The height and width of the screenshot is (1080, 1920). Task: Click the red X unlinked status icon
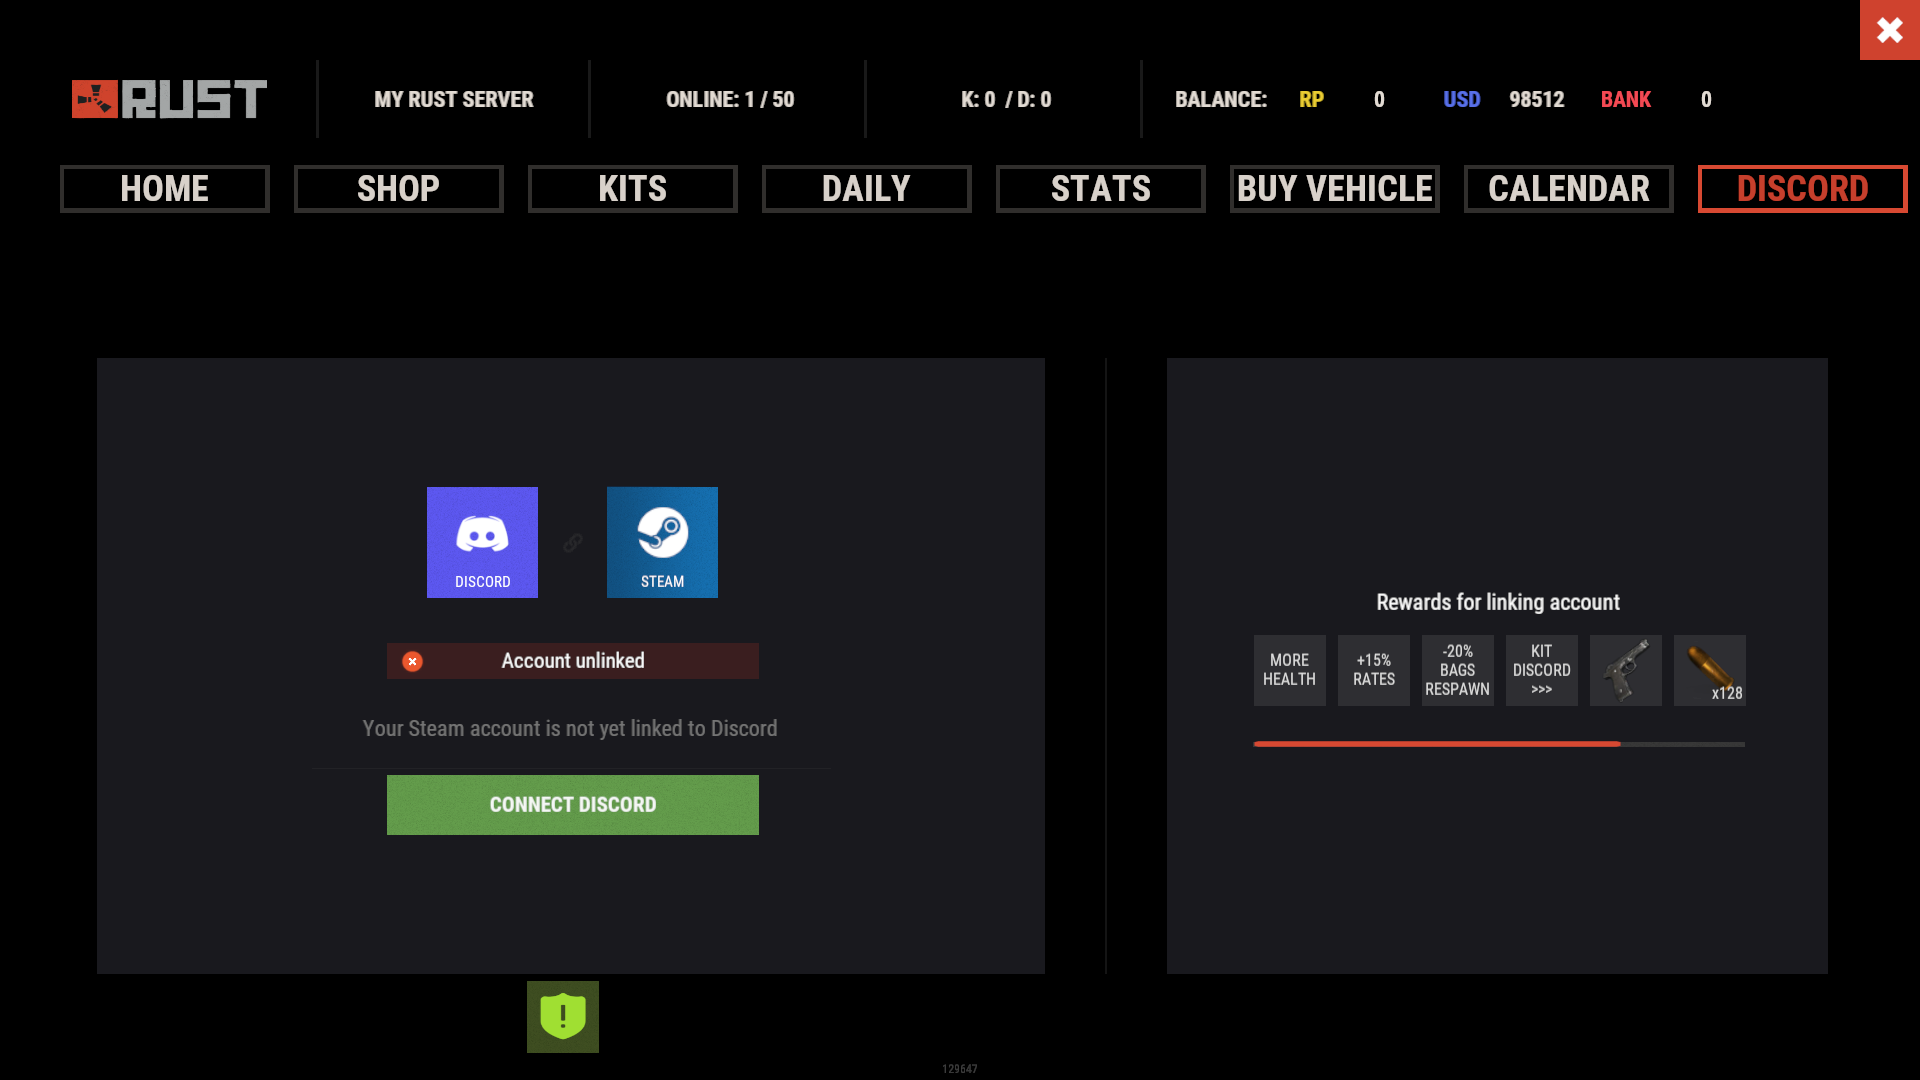coord(412,661)
